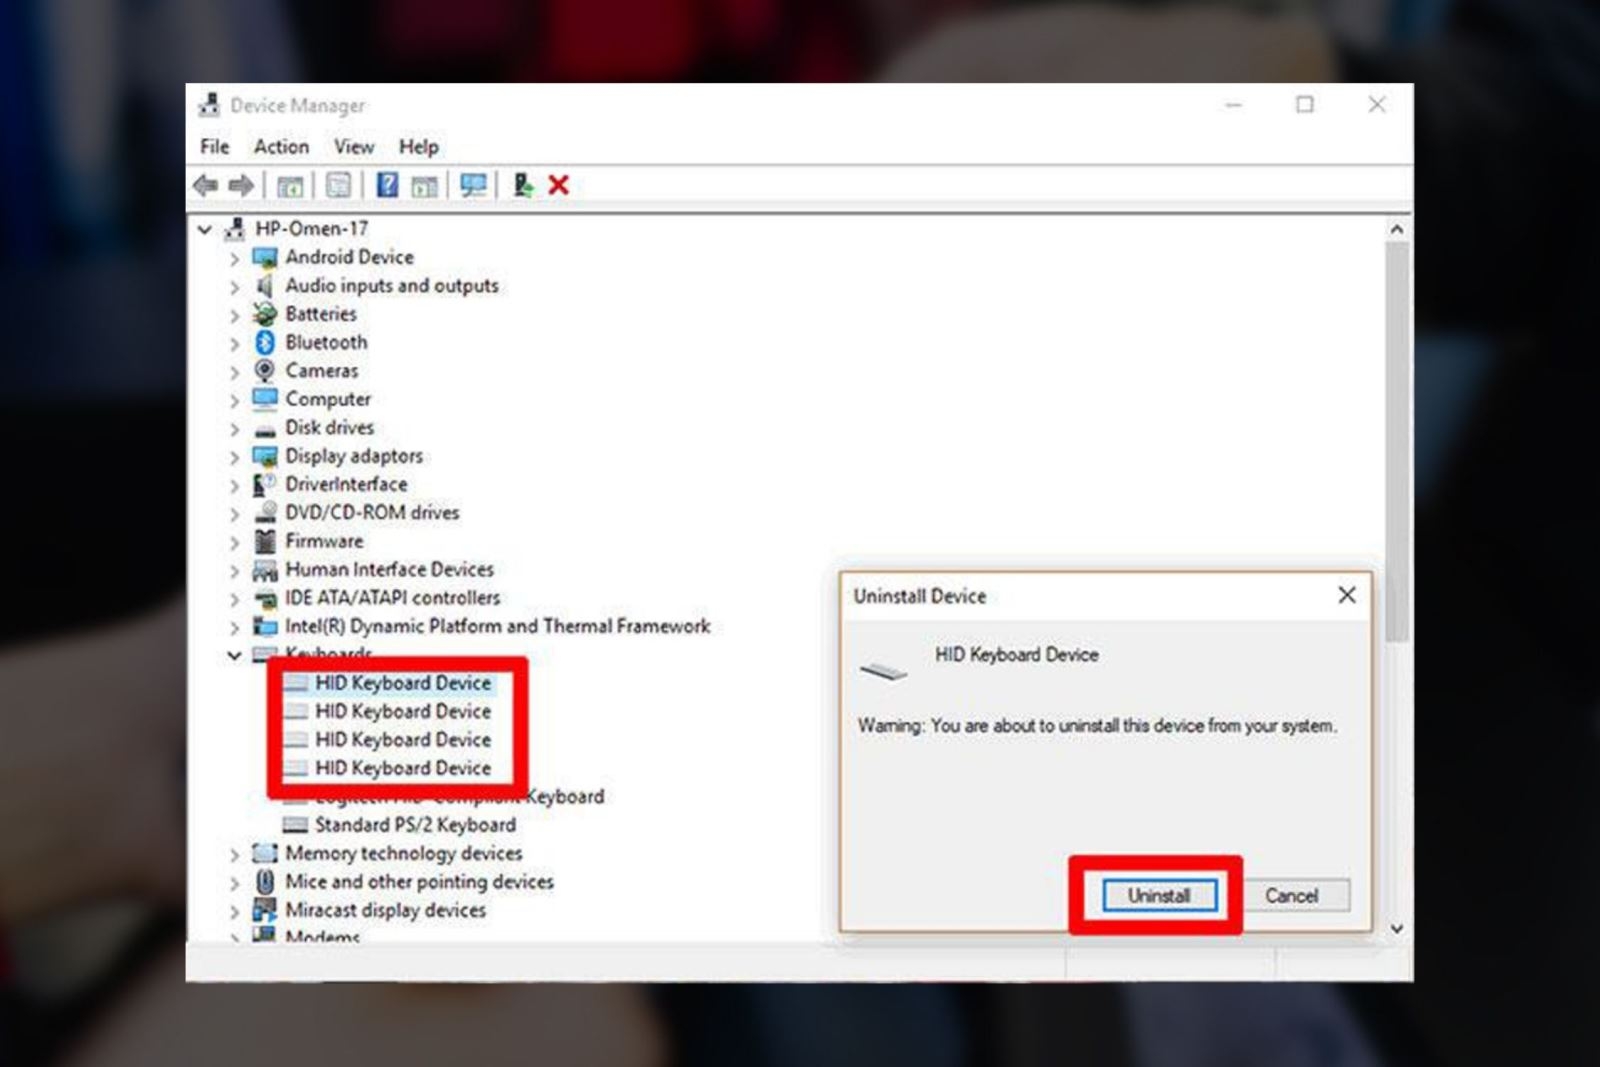
Task: Expand the Computer category chevron
Action: click(234, 400)
